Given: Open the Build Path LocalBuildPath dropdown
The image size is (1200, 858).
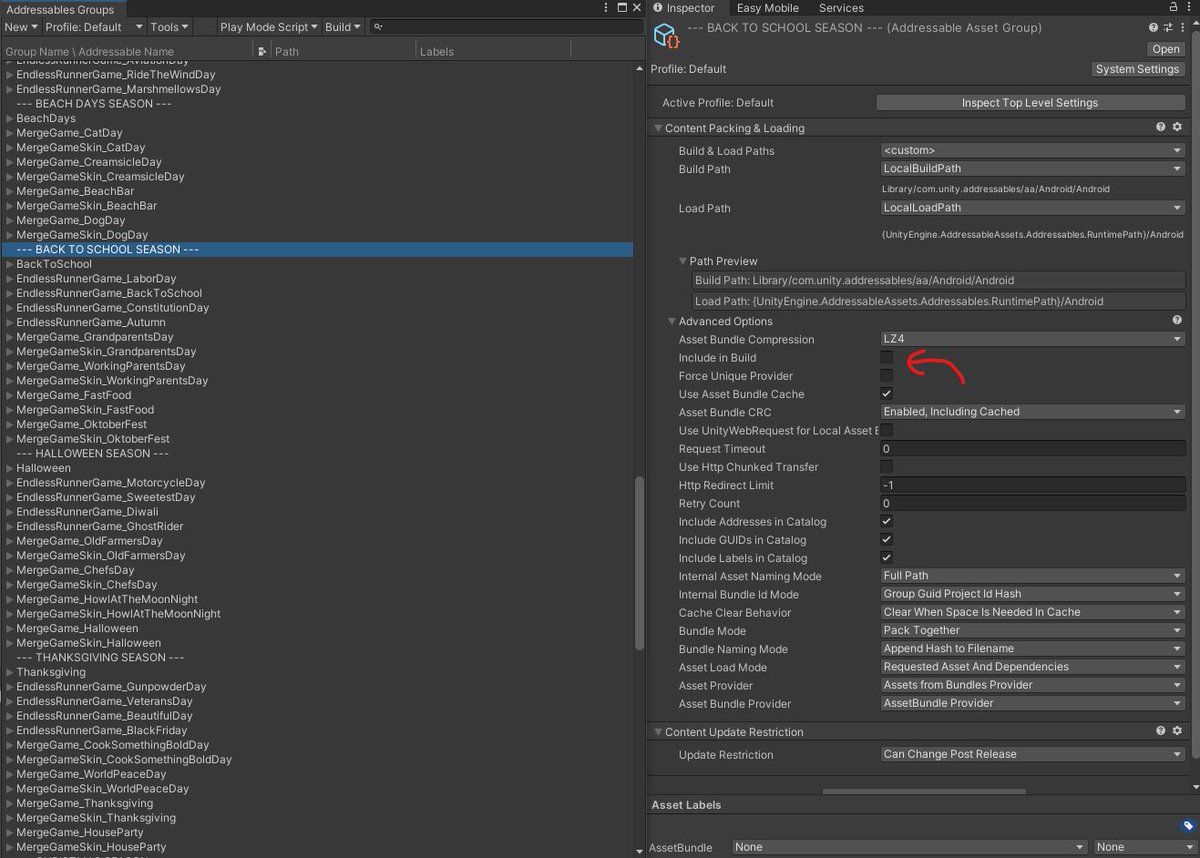Looking at the screenshot, I should pos(1032,169).
